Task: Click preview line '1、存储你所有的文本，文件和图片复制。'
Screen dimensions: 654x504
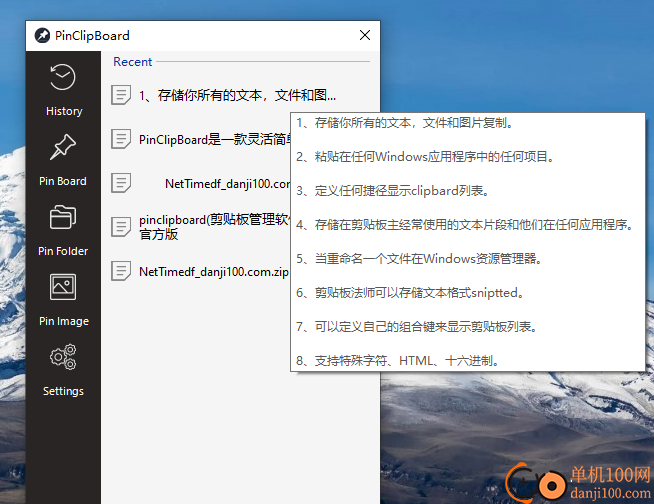Action: point(405,123)
